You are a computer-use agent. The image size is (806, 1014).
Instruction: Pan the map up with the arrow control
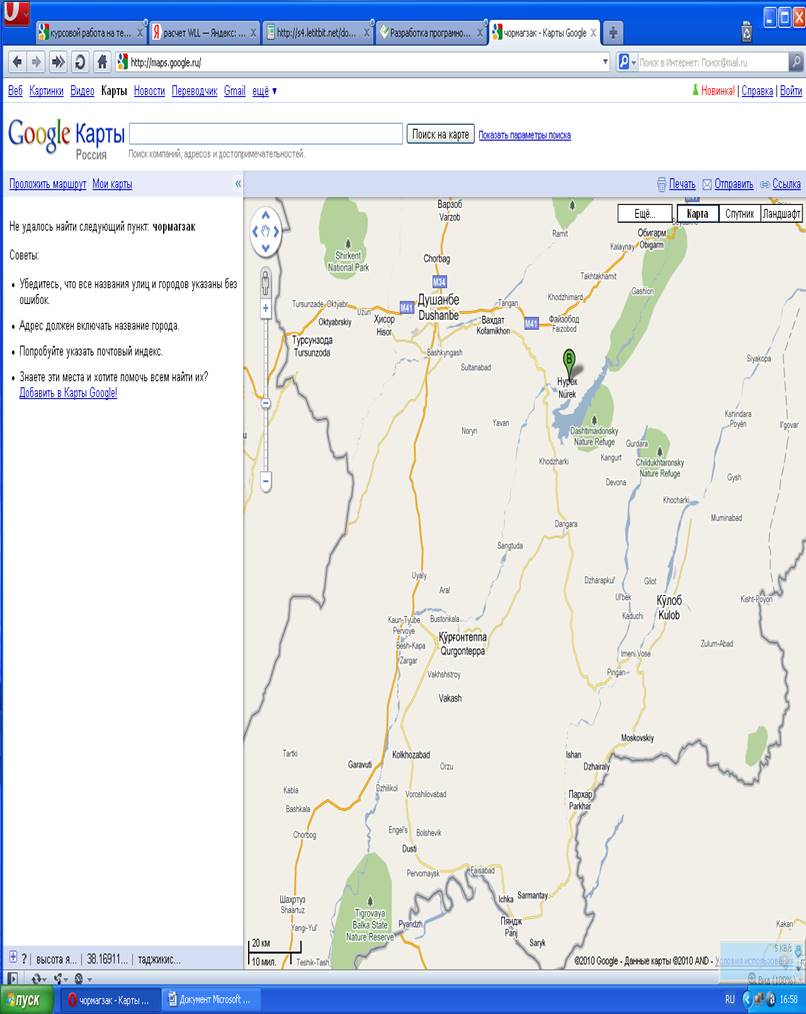[266, 215]
